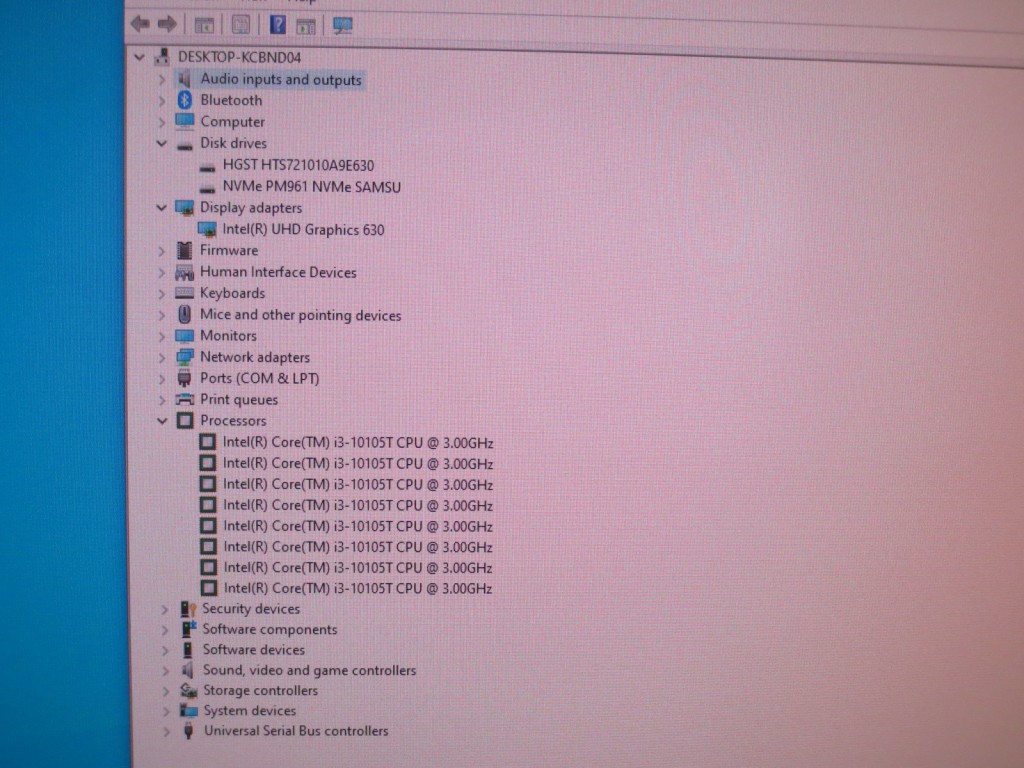Click the Audio inputs and outputs speaker icon
Viewport: 1024px width, 768px height.
pyautogui.click(x=185, y=79)
